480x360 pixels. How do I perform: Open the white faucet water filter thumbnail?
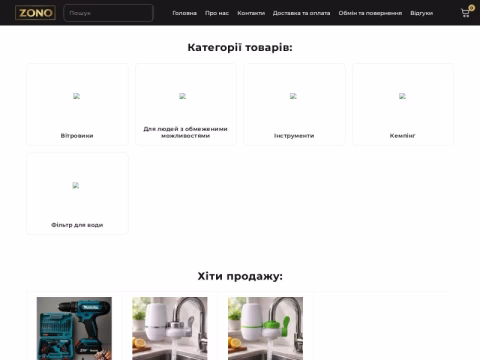[170, 328]
